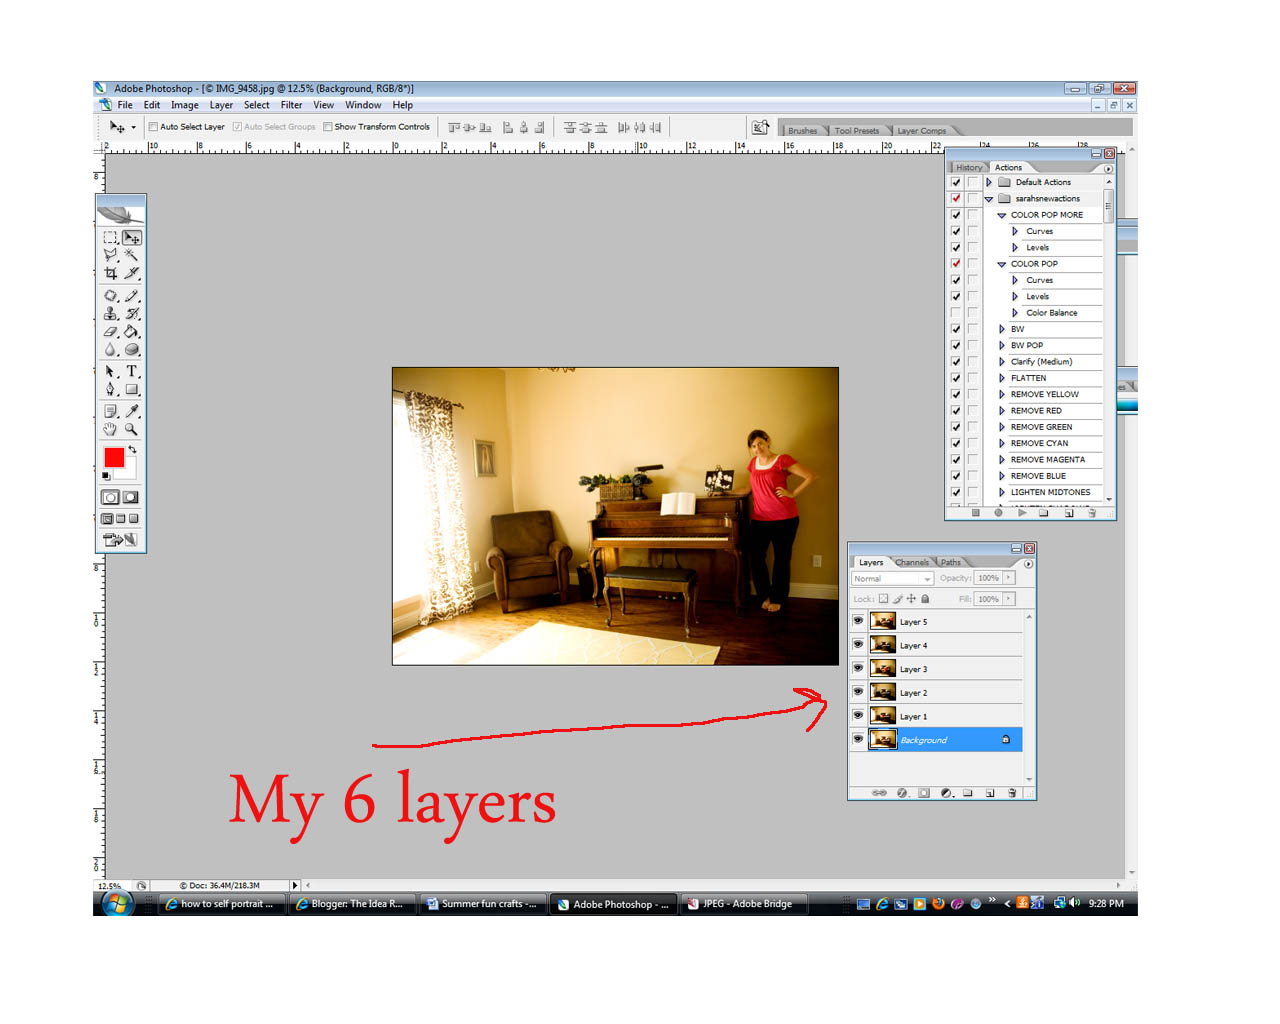The height and width of the screenshot is (1024, 1280).
Task: Open the Layer Comps tab
Action: coord(921,131)
